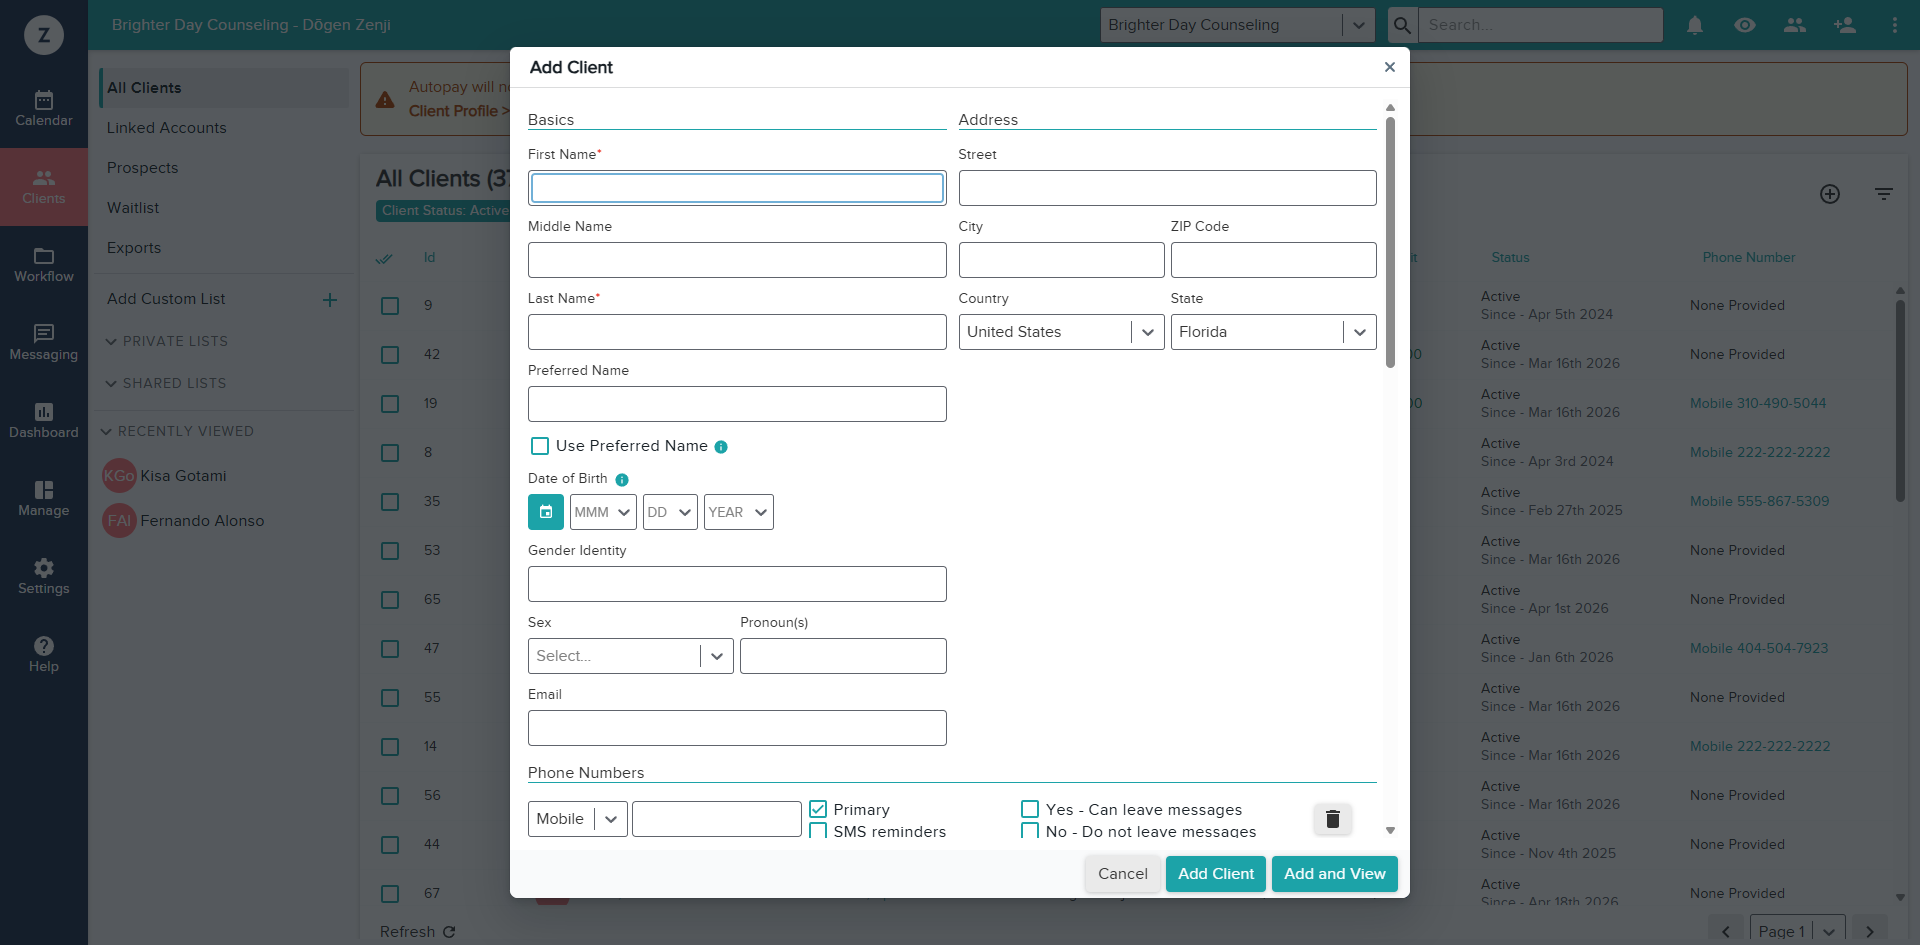
Task: Open Linked Accounts in the side menu
Action: [x=224, y=128]
